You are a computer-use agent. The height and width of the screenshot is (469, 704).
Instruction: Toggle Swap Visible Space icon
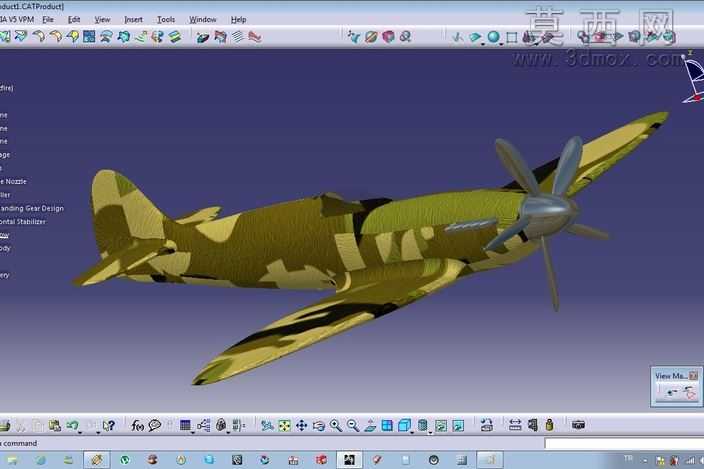458,425
